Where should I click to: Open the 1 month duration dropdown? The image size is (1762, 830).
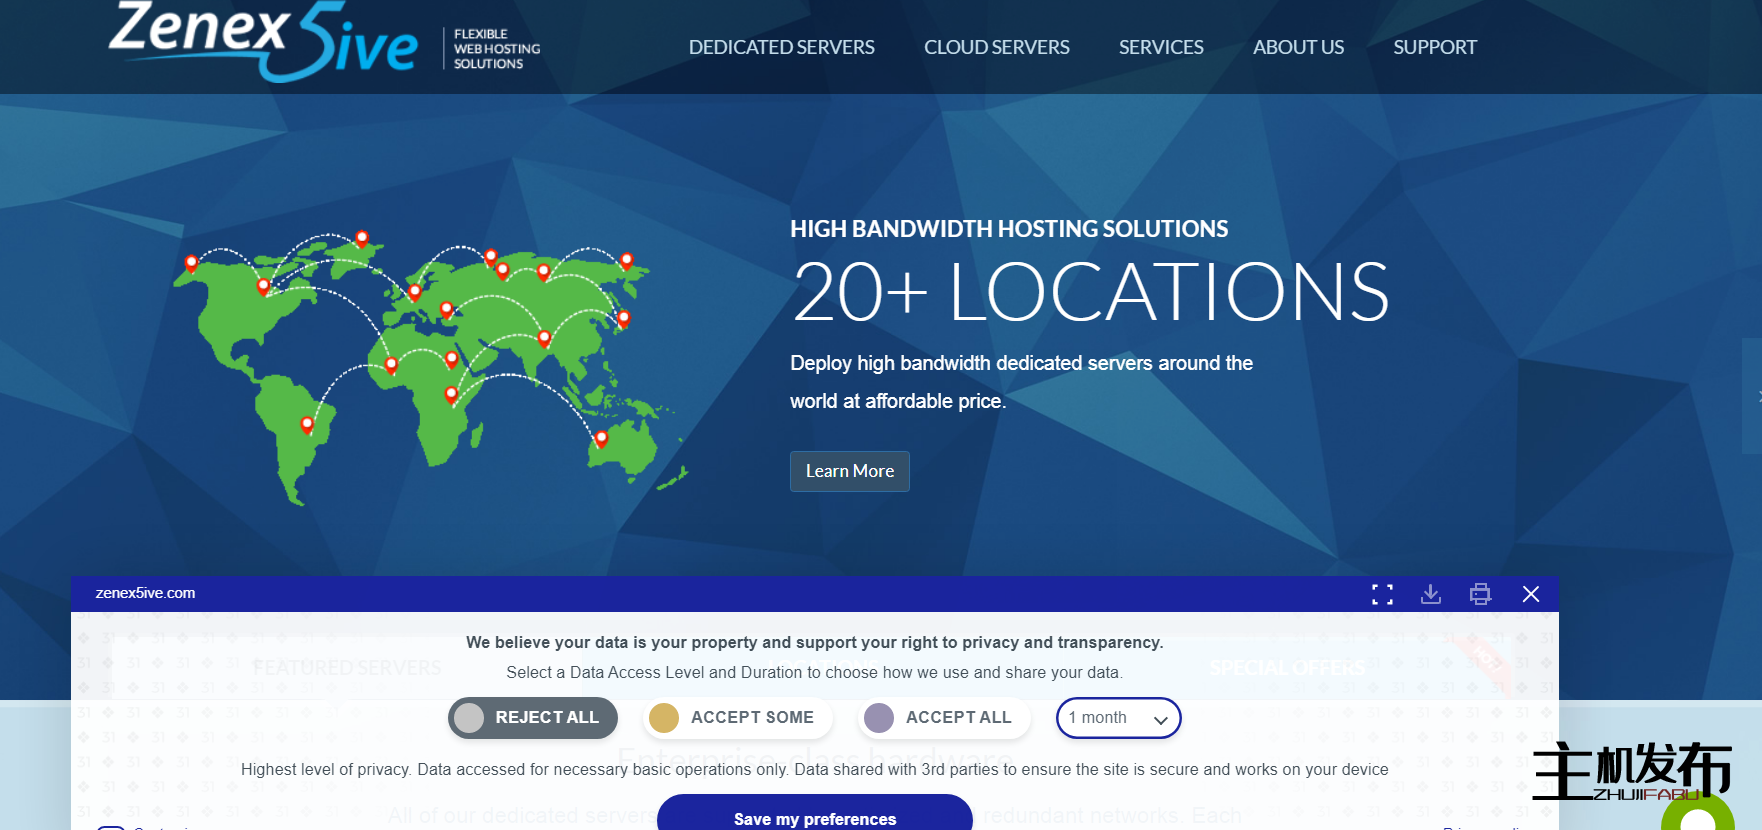point(1118,718)
